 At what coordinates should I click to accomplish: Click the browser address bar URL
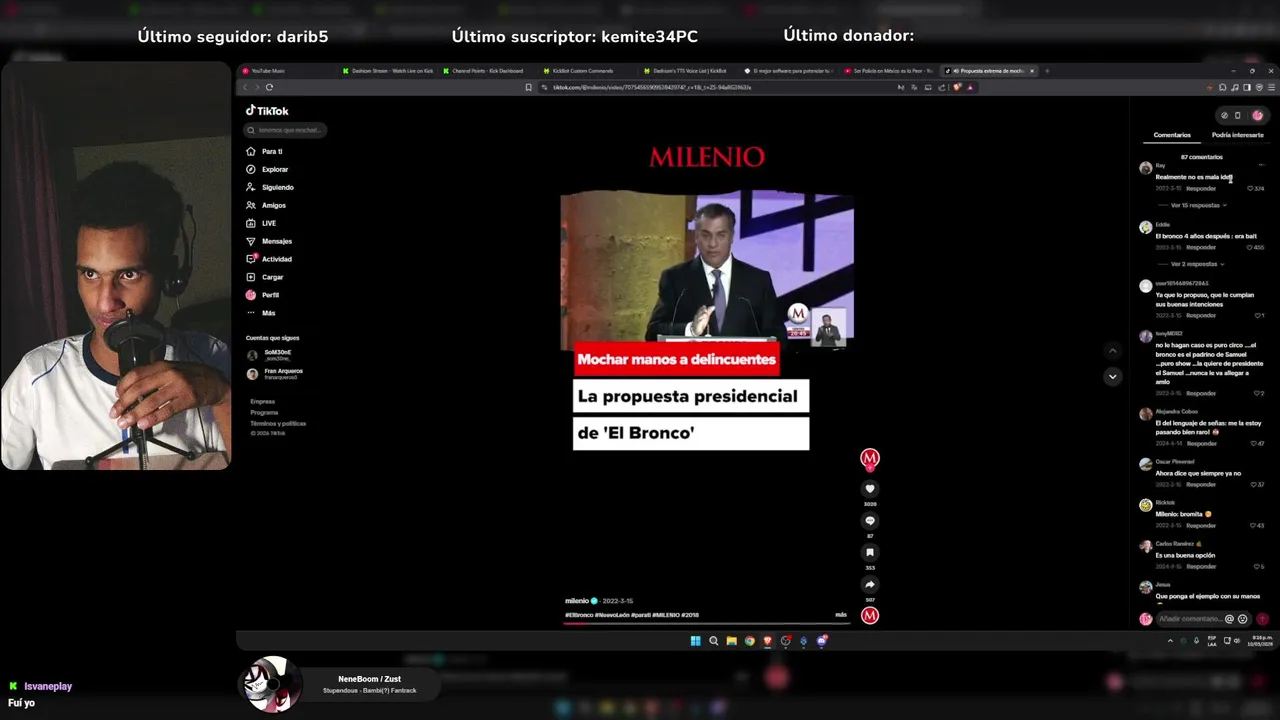click(652, 87)
